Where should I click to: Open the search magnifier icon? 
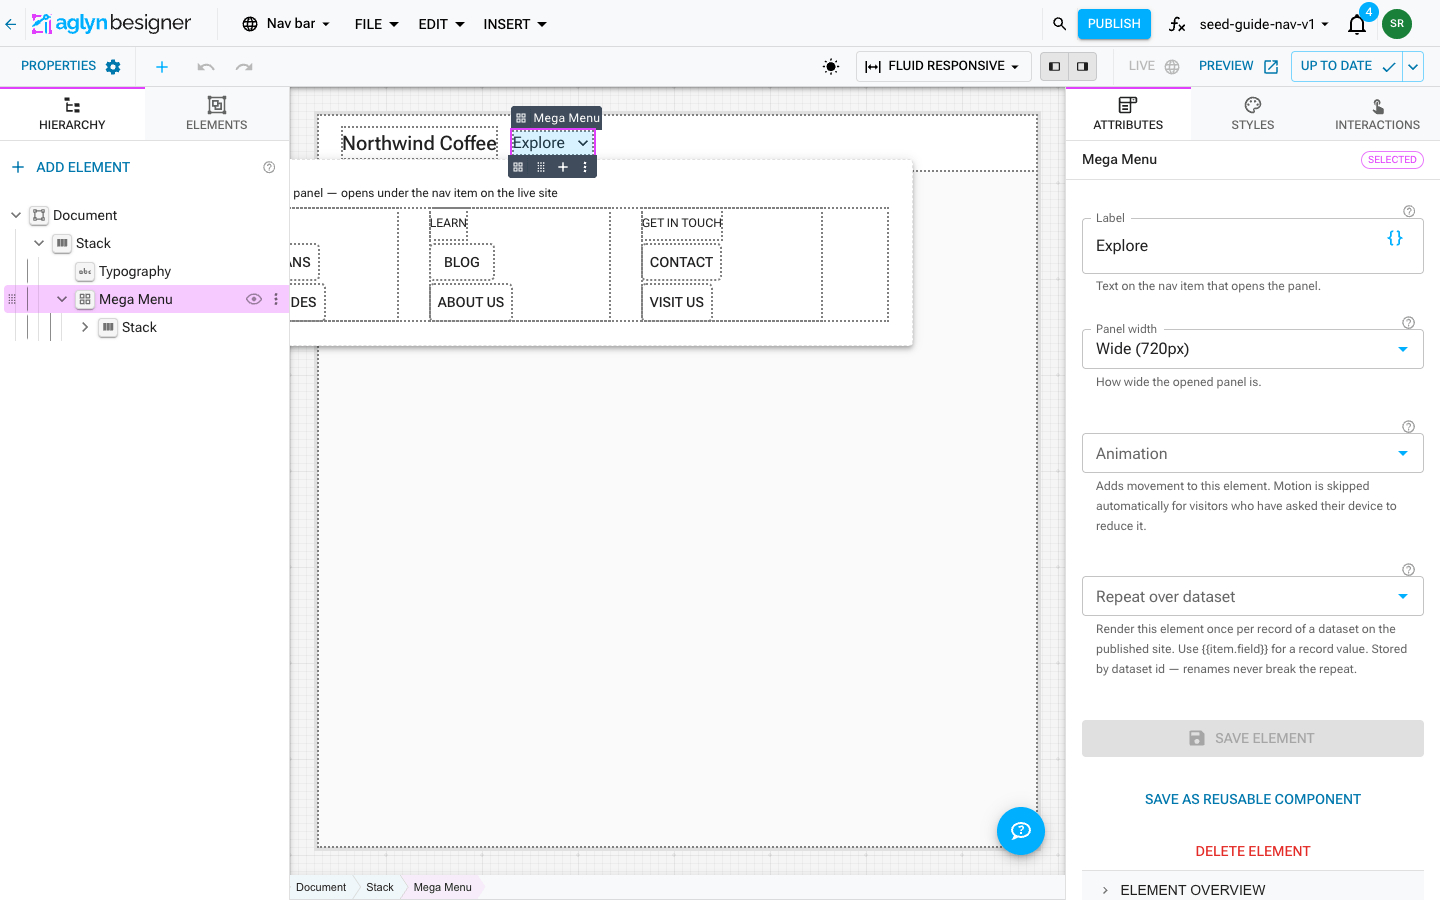1059,24
